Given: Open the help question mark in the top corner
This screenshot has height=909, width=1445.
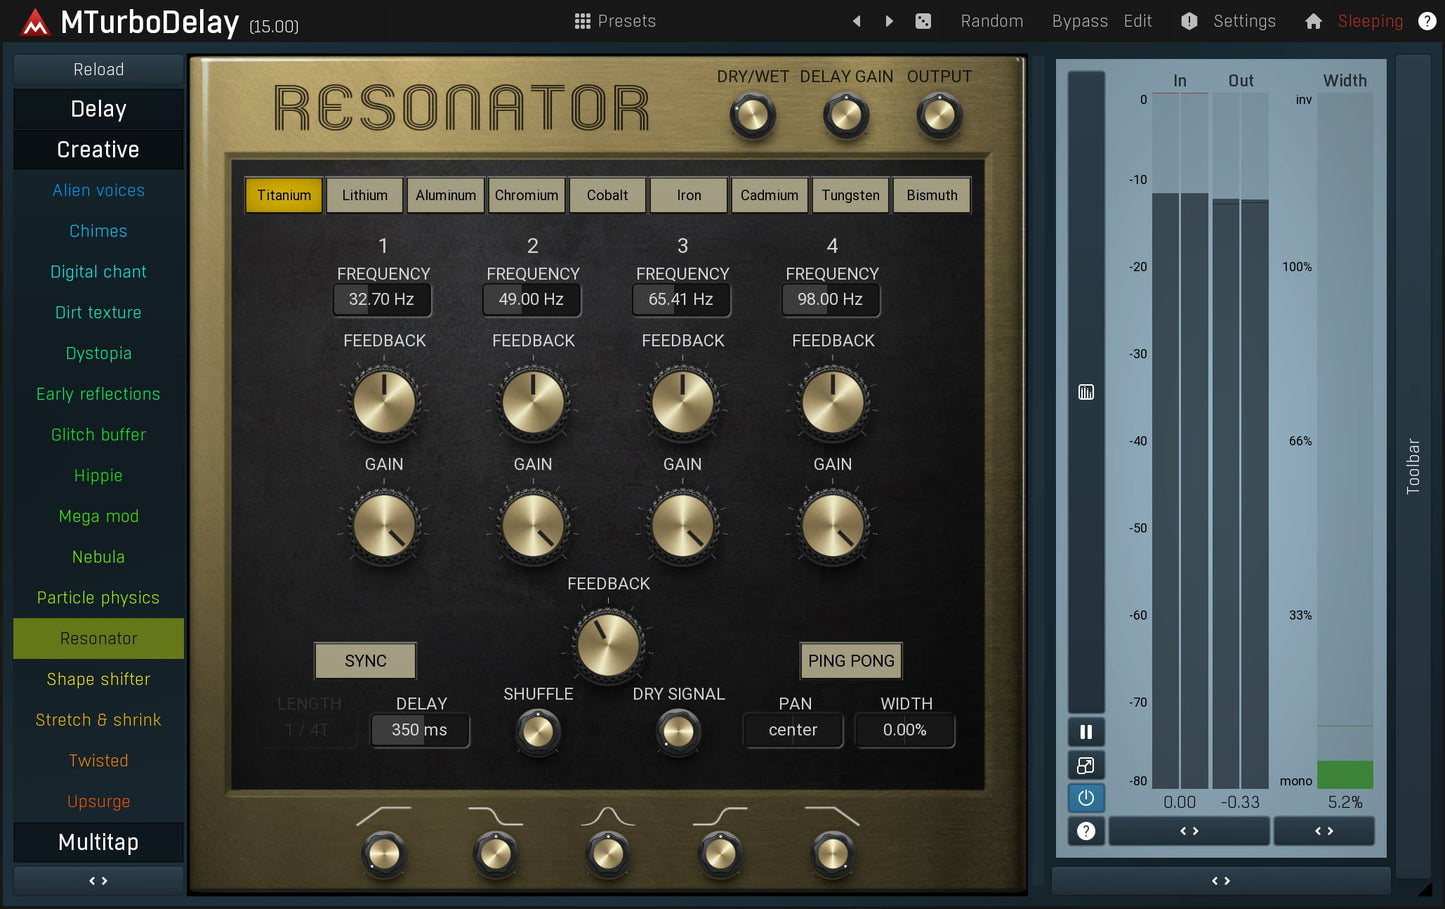Looking at the screenshot, I should click(1427, 20).
